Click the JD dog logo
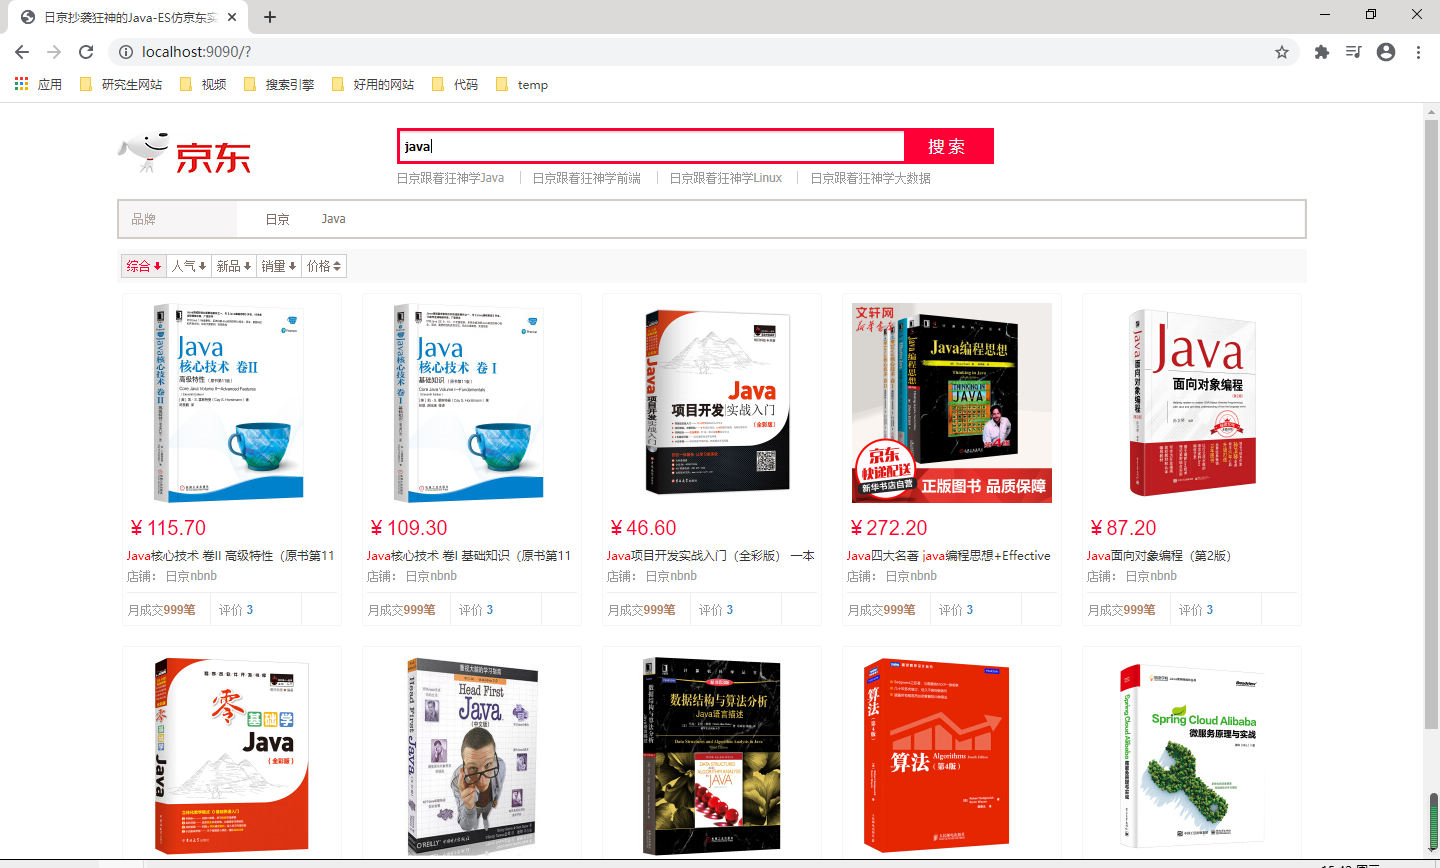1440x868 pixels. click(184, 155)
